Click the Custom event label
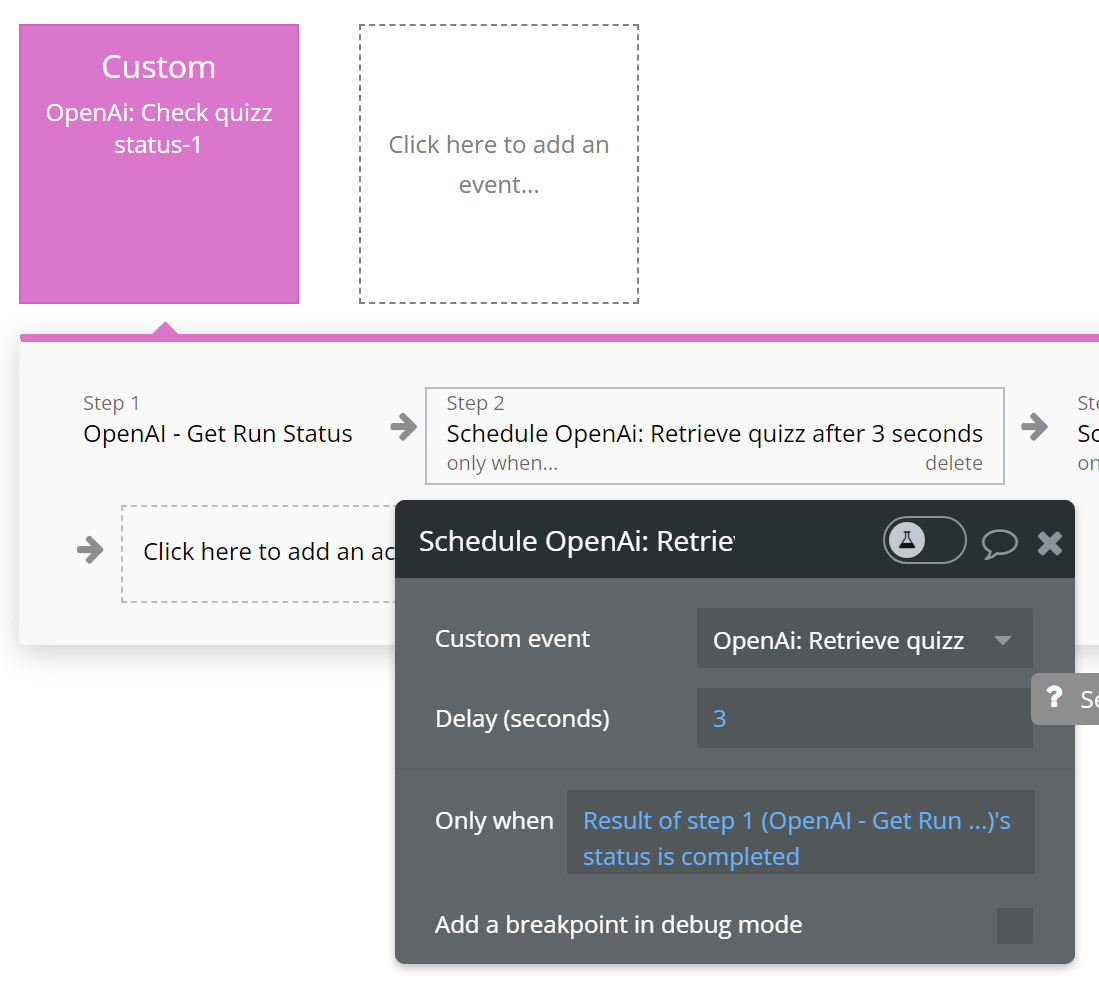1099x995 pixels. (512, 638)
